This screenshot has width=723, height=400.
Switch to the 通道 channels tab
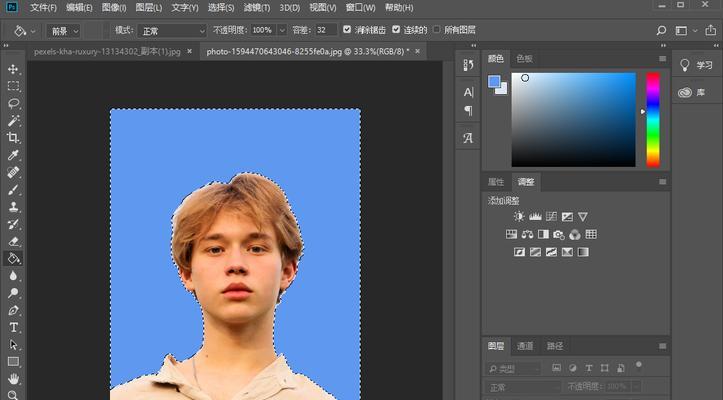tap(525, 346)
